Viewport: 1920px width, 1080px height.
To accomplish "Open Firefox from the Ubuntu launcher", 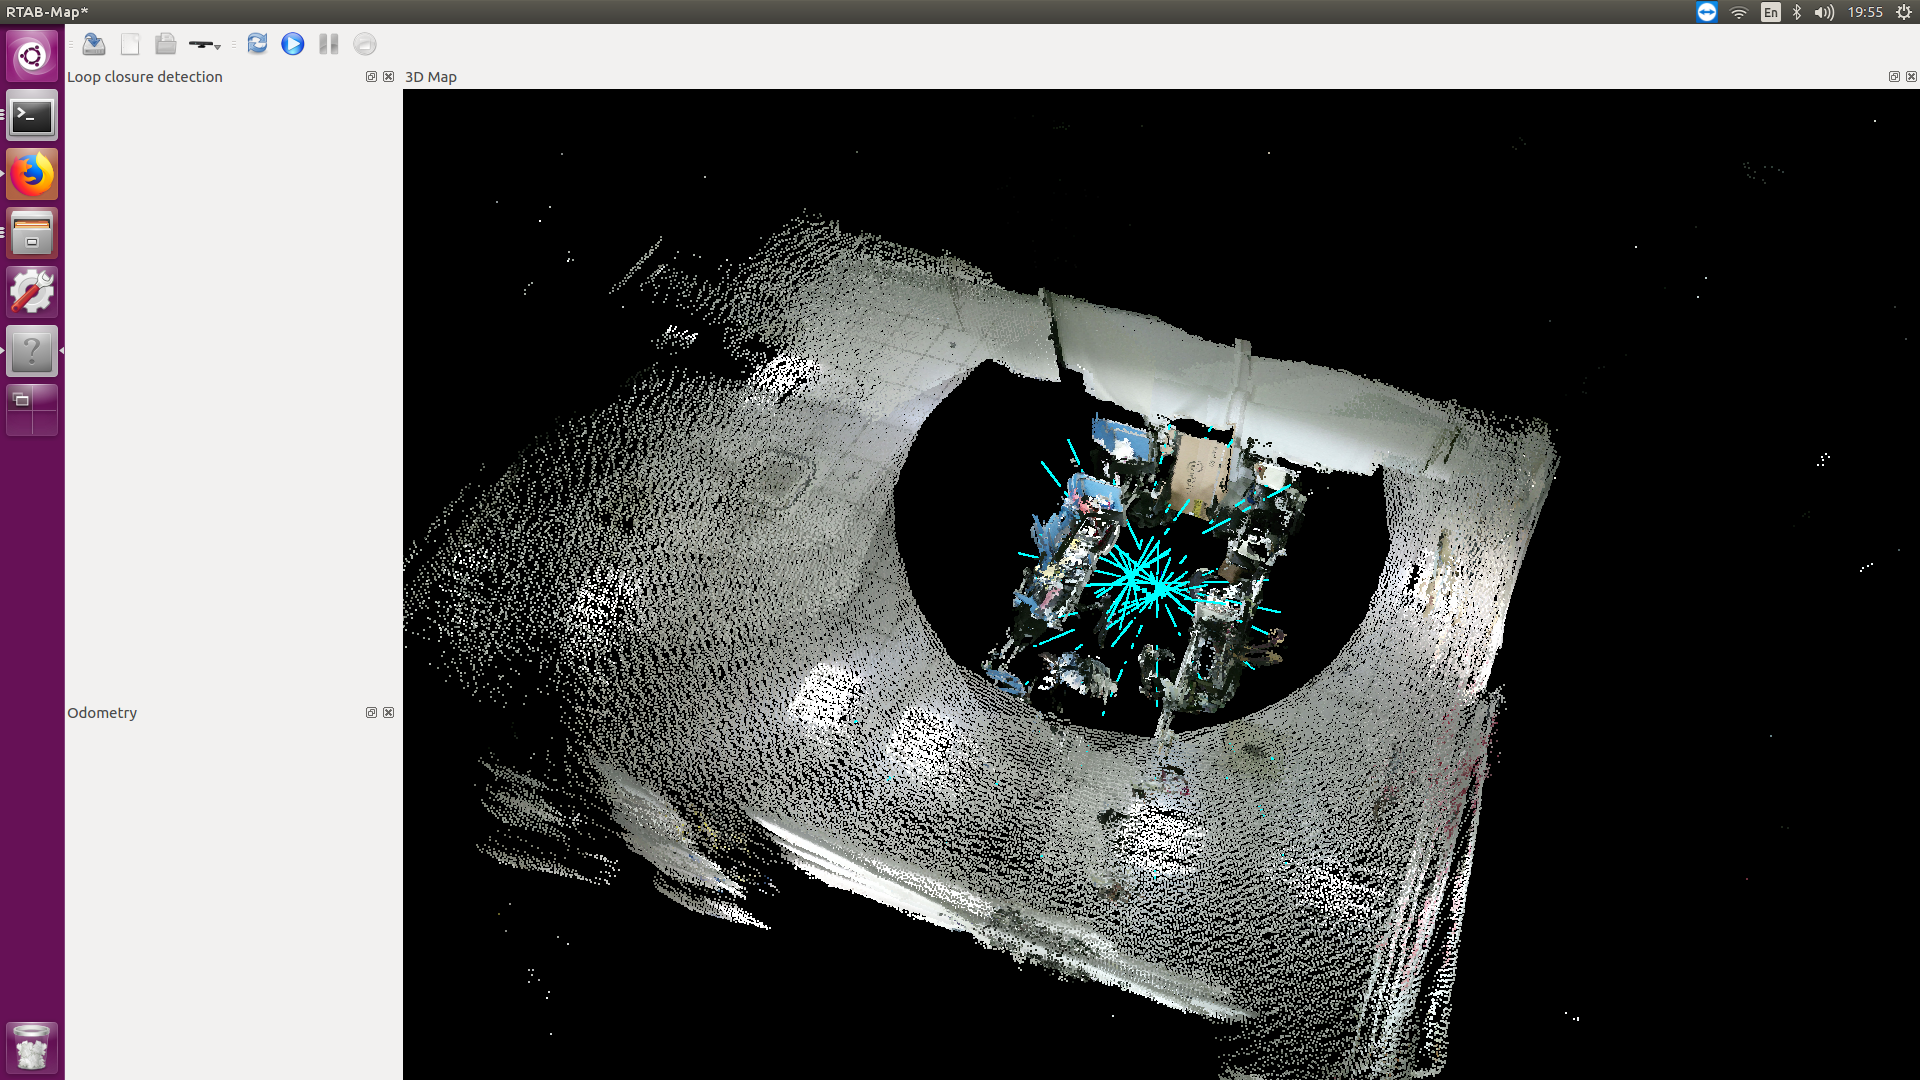I will 32,175.
